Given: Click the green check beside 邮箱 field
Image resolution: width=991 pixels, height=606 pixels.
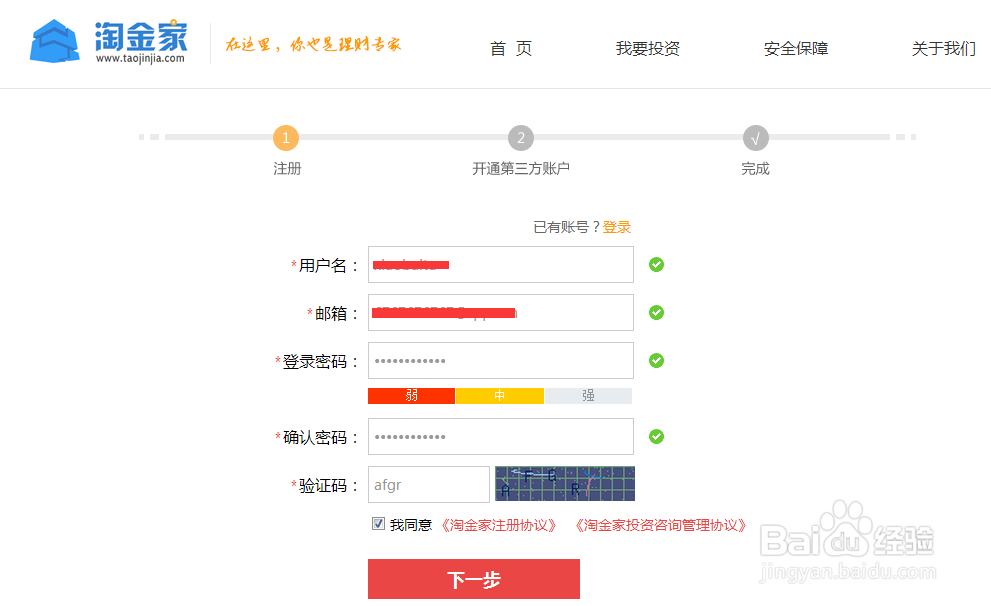Looking at the screenshot, I should click(x=656, y=312).
